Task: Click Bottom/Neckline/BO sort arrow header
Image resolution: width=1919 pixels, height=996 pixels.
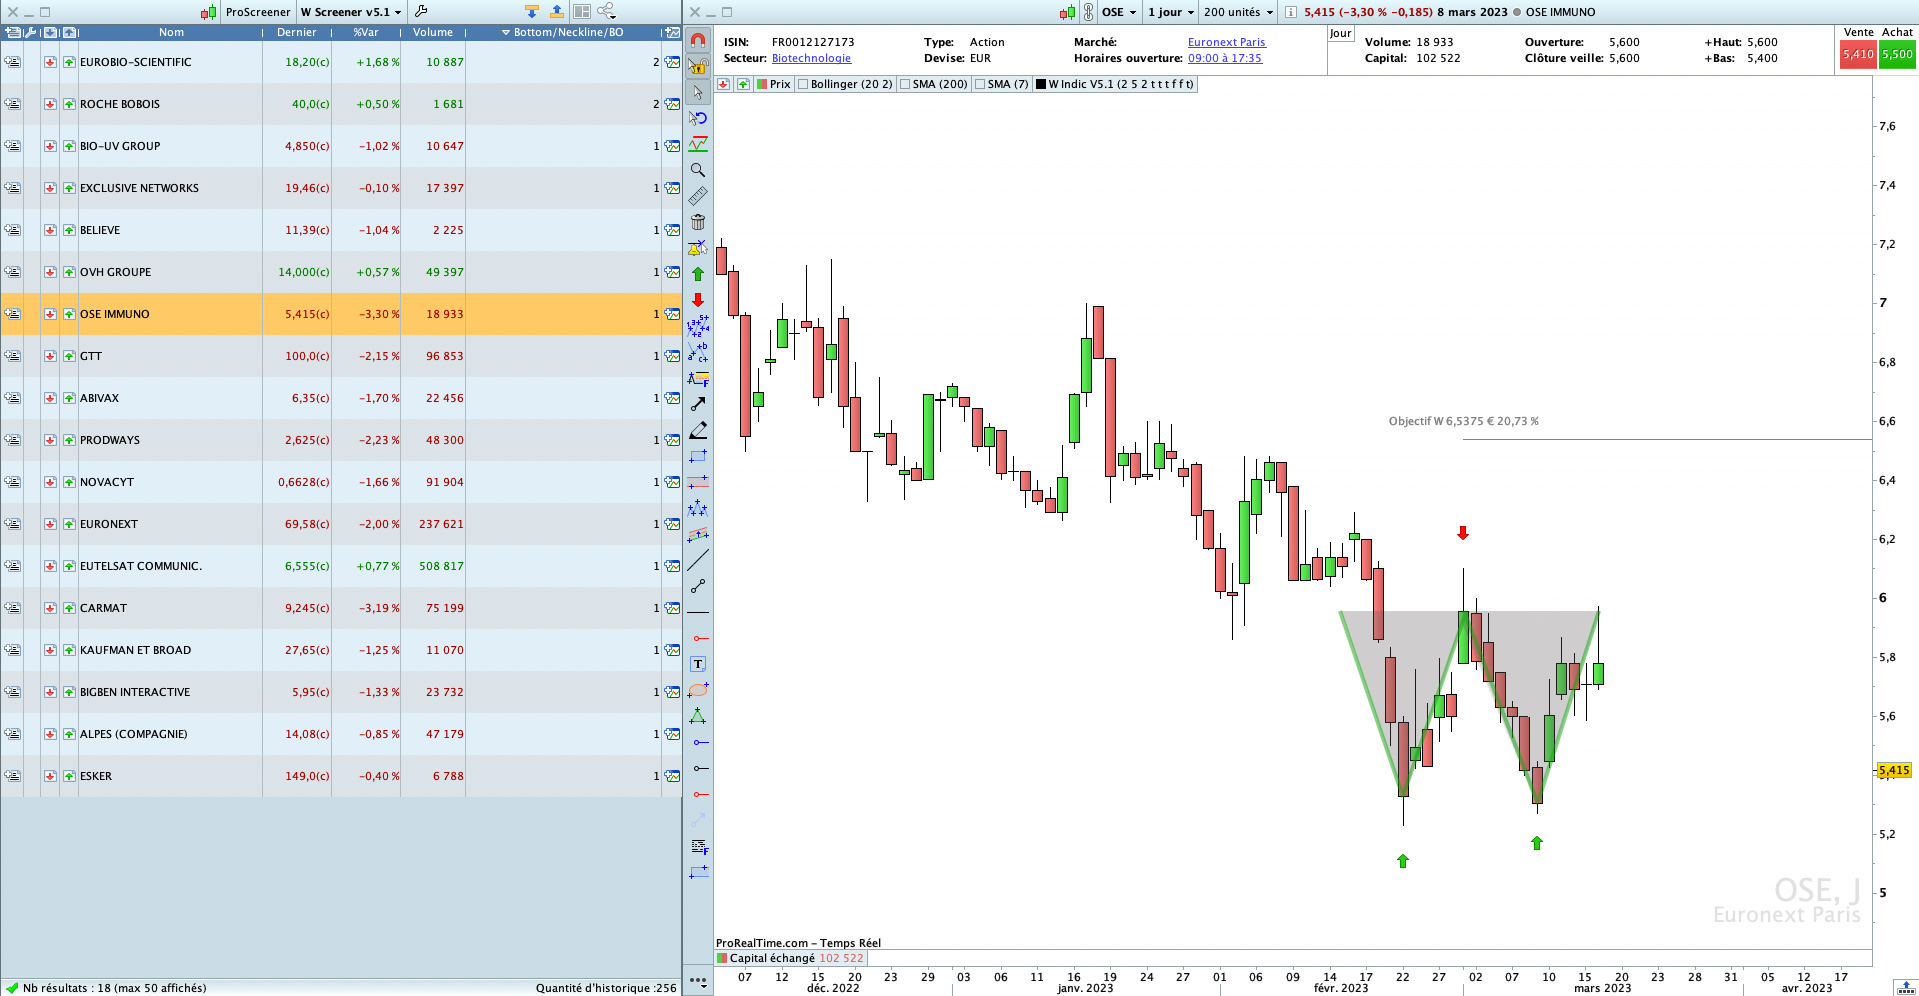Action: click(505, 32)
